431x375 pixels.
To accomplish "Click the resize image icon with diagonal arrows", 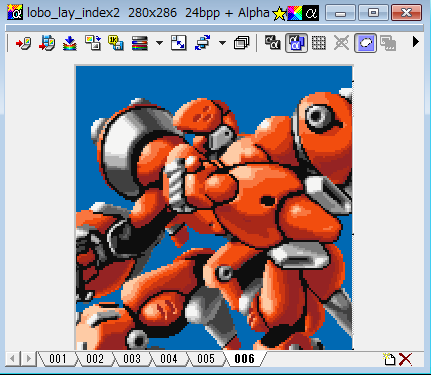I will 179,43.
